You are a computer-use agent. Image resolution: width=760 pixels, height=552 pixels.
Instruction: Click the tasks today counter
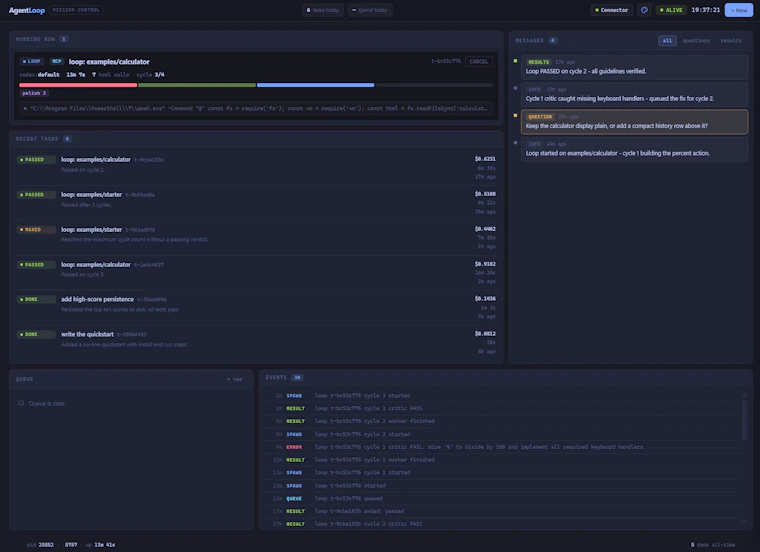pyautogui.click(x=323, y=10)
